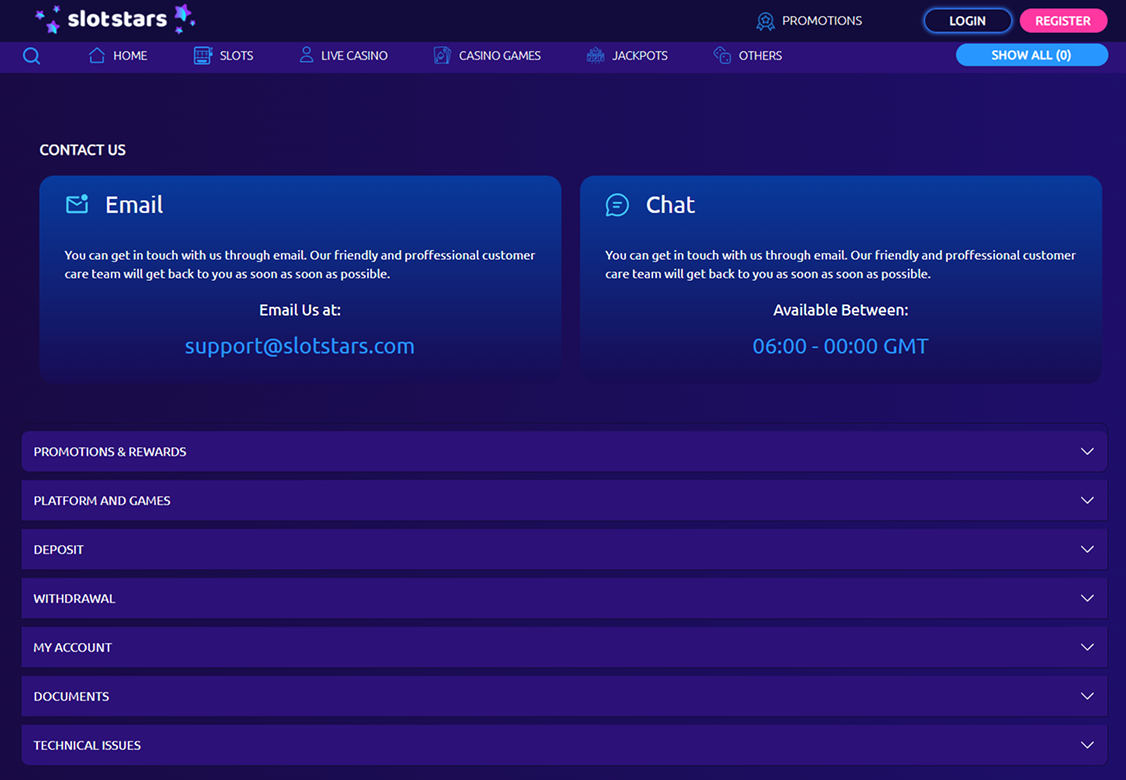The width and height of the screenshot is (1126, 780).
Task: Click the Chat bubble icon
Action: (x=617, y=205)
